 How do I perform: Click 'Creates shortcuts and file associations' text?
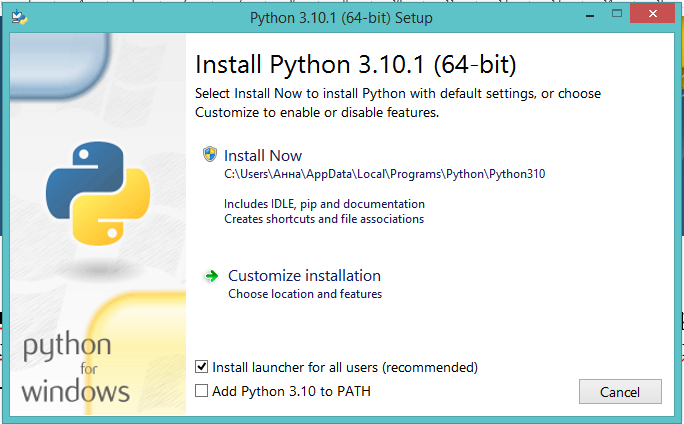(x=324, y=218)
